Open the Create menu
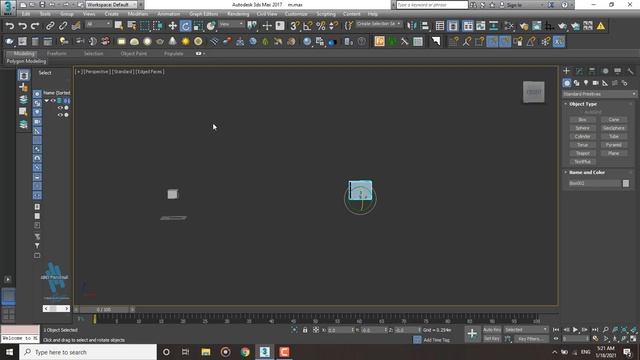The image size is (640, 360). point(111,14)
